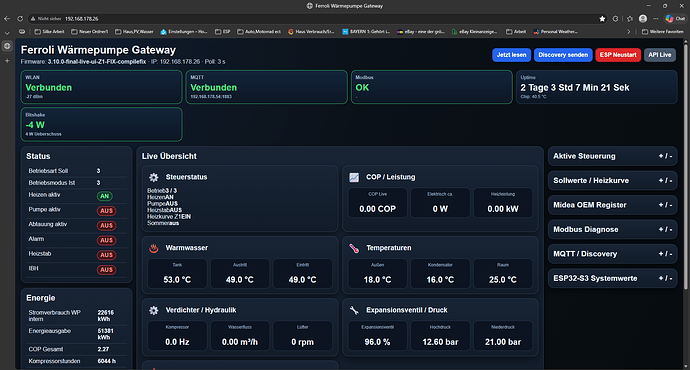The width and height of the screenshot is (690, 370).
Task: Go back with the browser back arrow
Action: tap(7, 18)
